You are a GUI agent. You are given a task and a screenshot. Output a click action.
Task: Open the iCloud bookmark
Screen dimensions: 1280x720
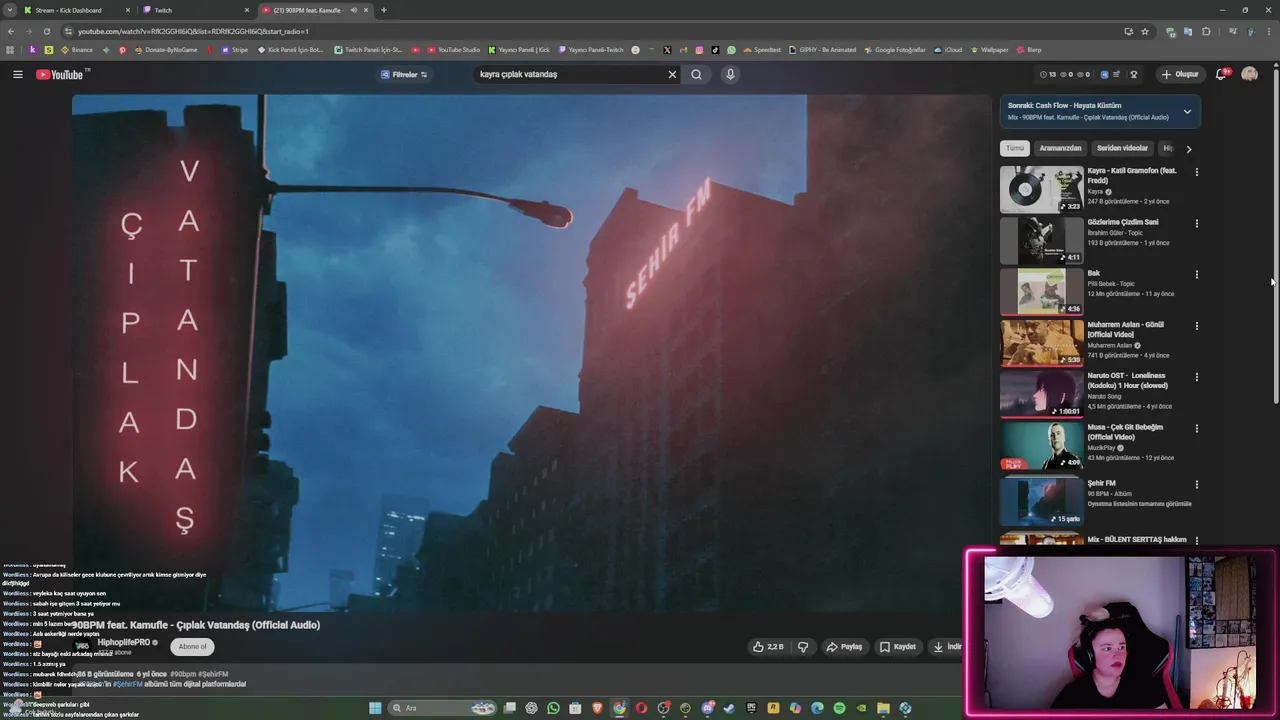(x=948, y=50)
